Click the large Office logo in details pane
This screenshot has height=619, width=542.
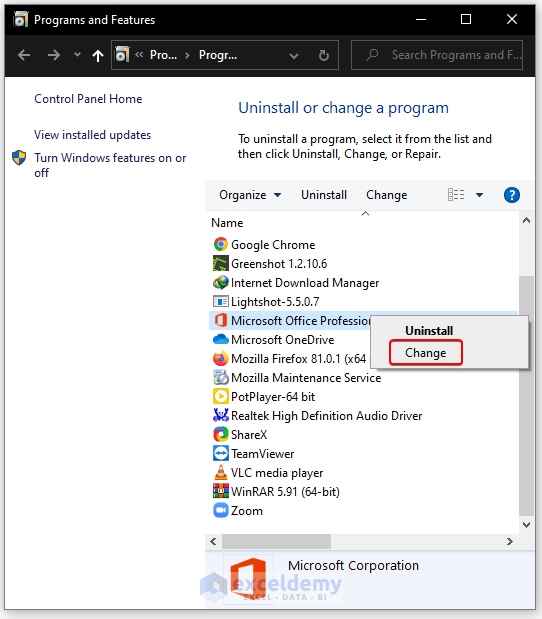[248, 579]
